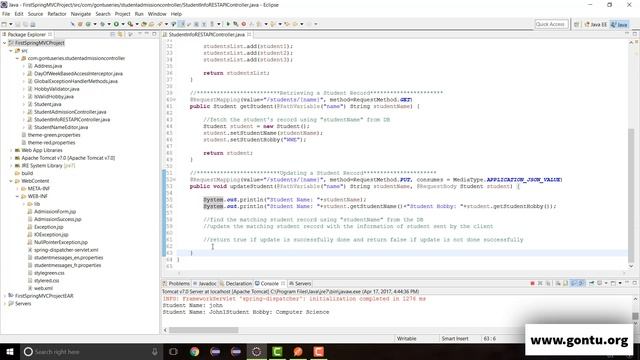Open Run button dropdown arrow

[123, 24]
